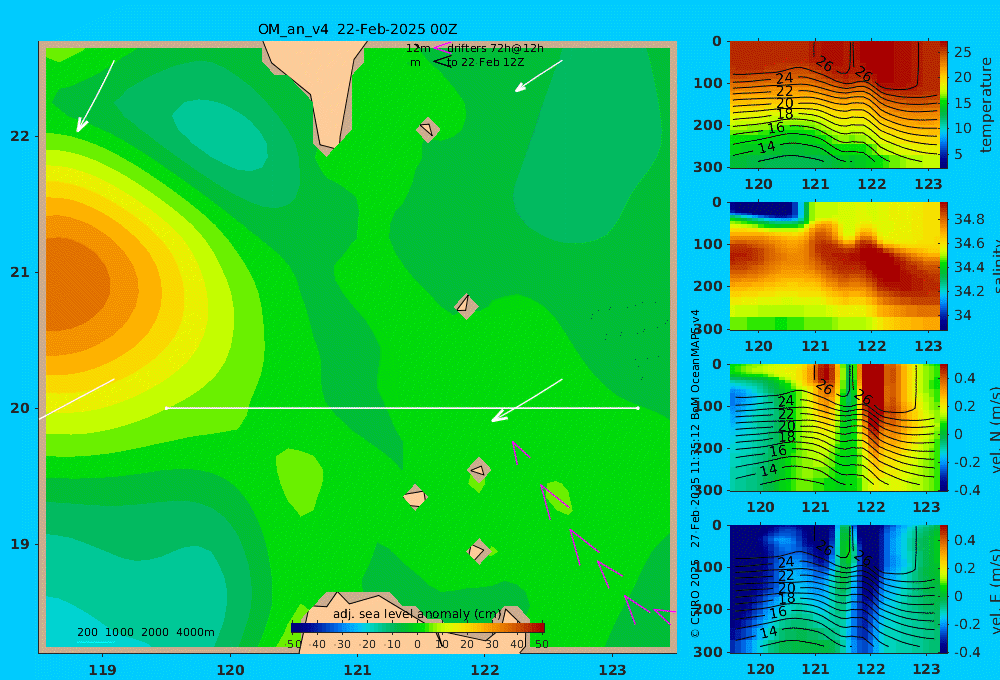
Task: Click the salinity colorbar
Action: coord(944,266)
